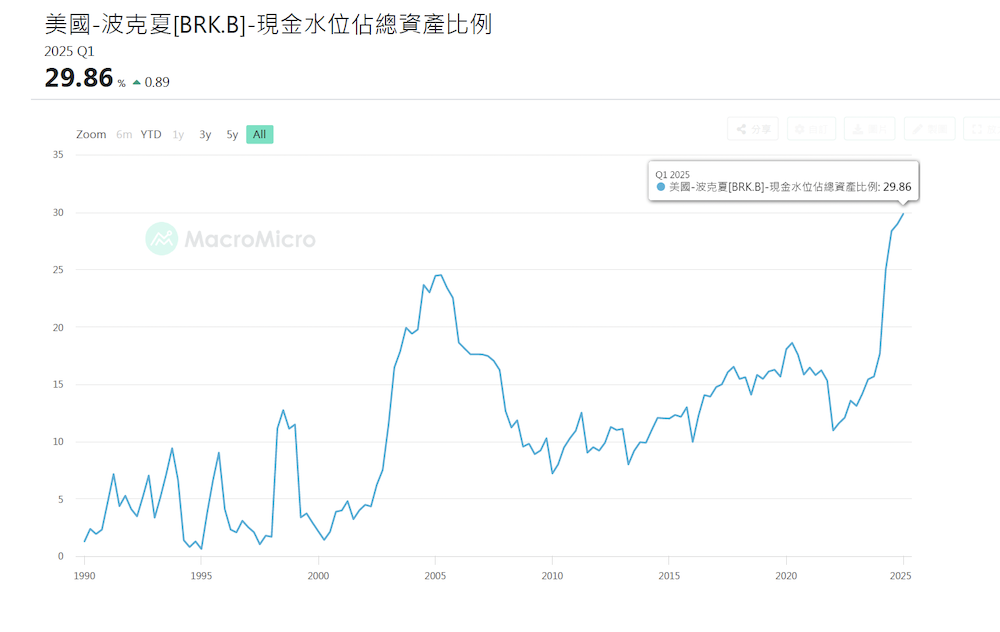This screenshot has height=632, width=1000.
Task: Click the 2025 x-axis label
Action: point(901,576)
